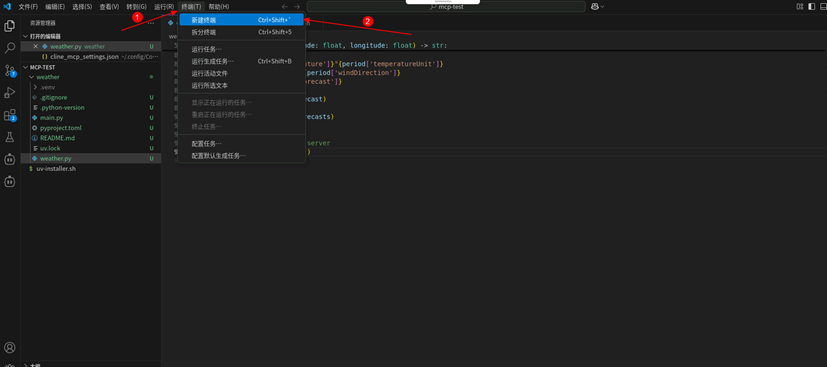Open the Explorer view icon
The width and height of the screenshot is (827, 367).
pyautogui.click(x=9, y=26)
